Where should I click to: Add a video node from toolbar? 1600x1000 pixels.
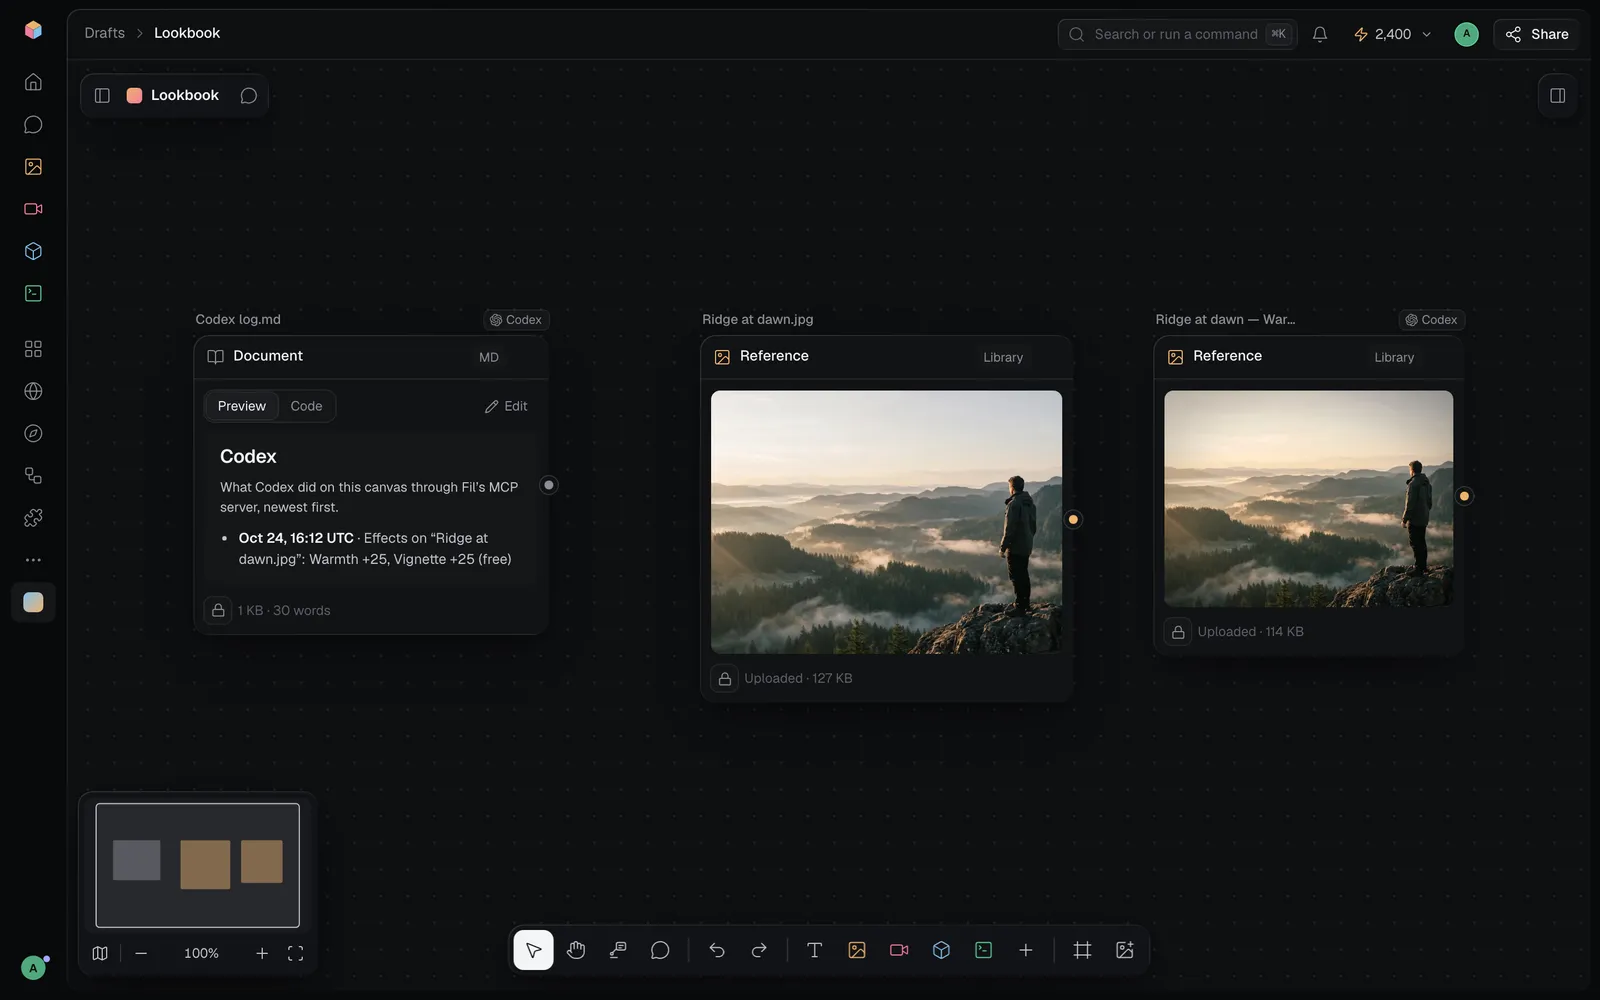point(899,950)
